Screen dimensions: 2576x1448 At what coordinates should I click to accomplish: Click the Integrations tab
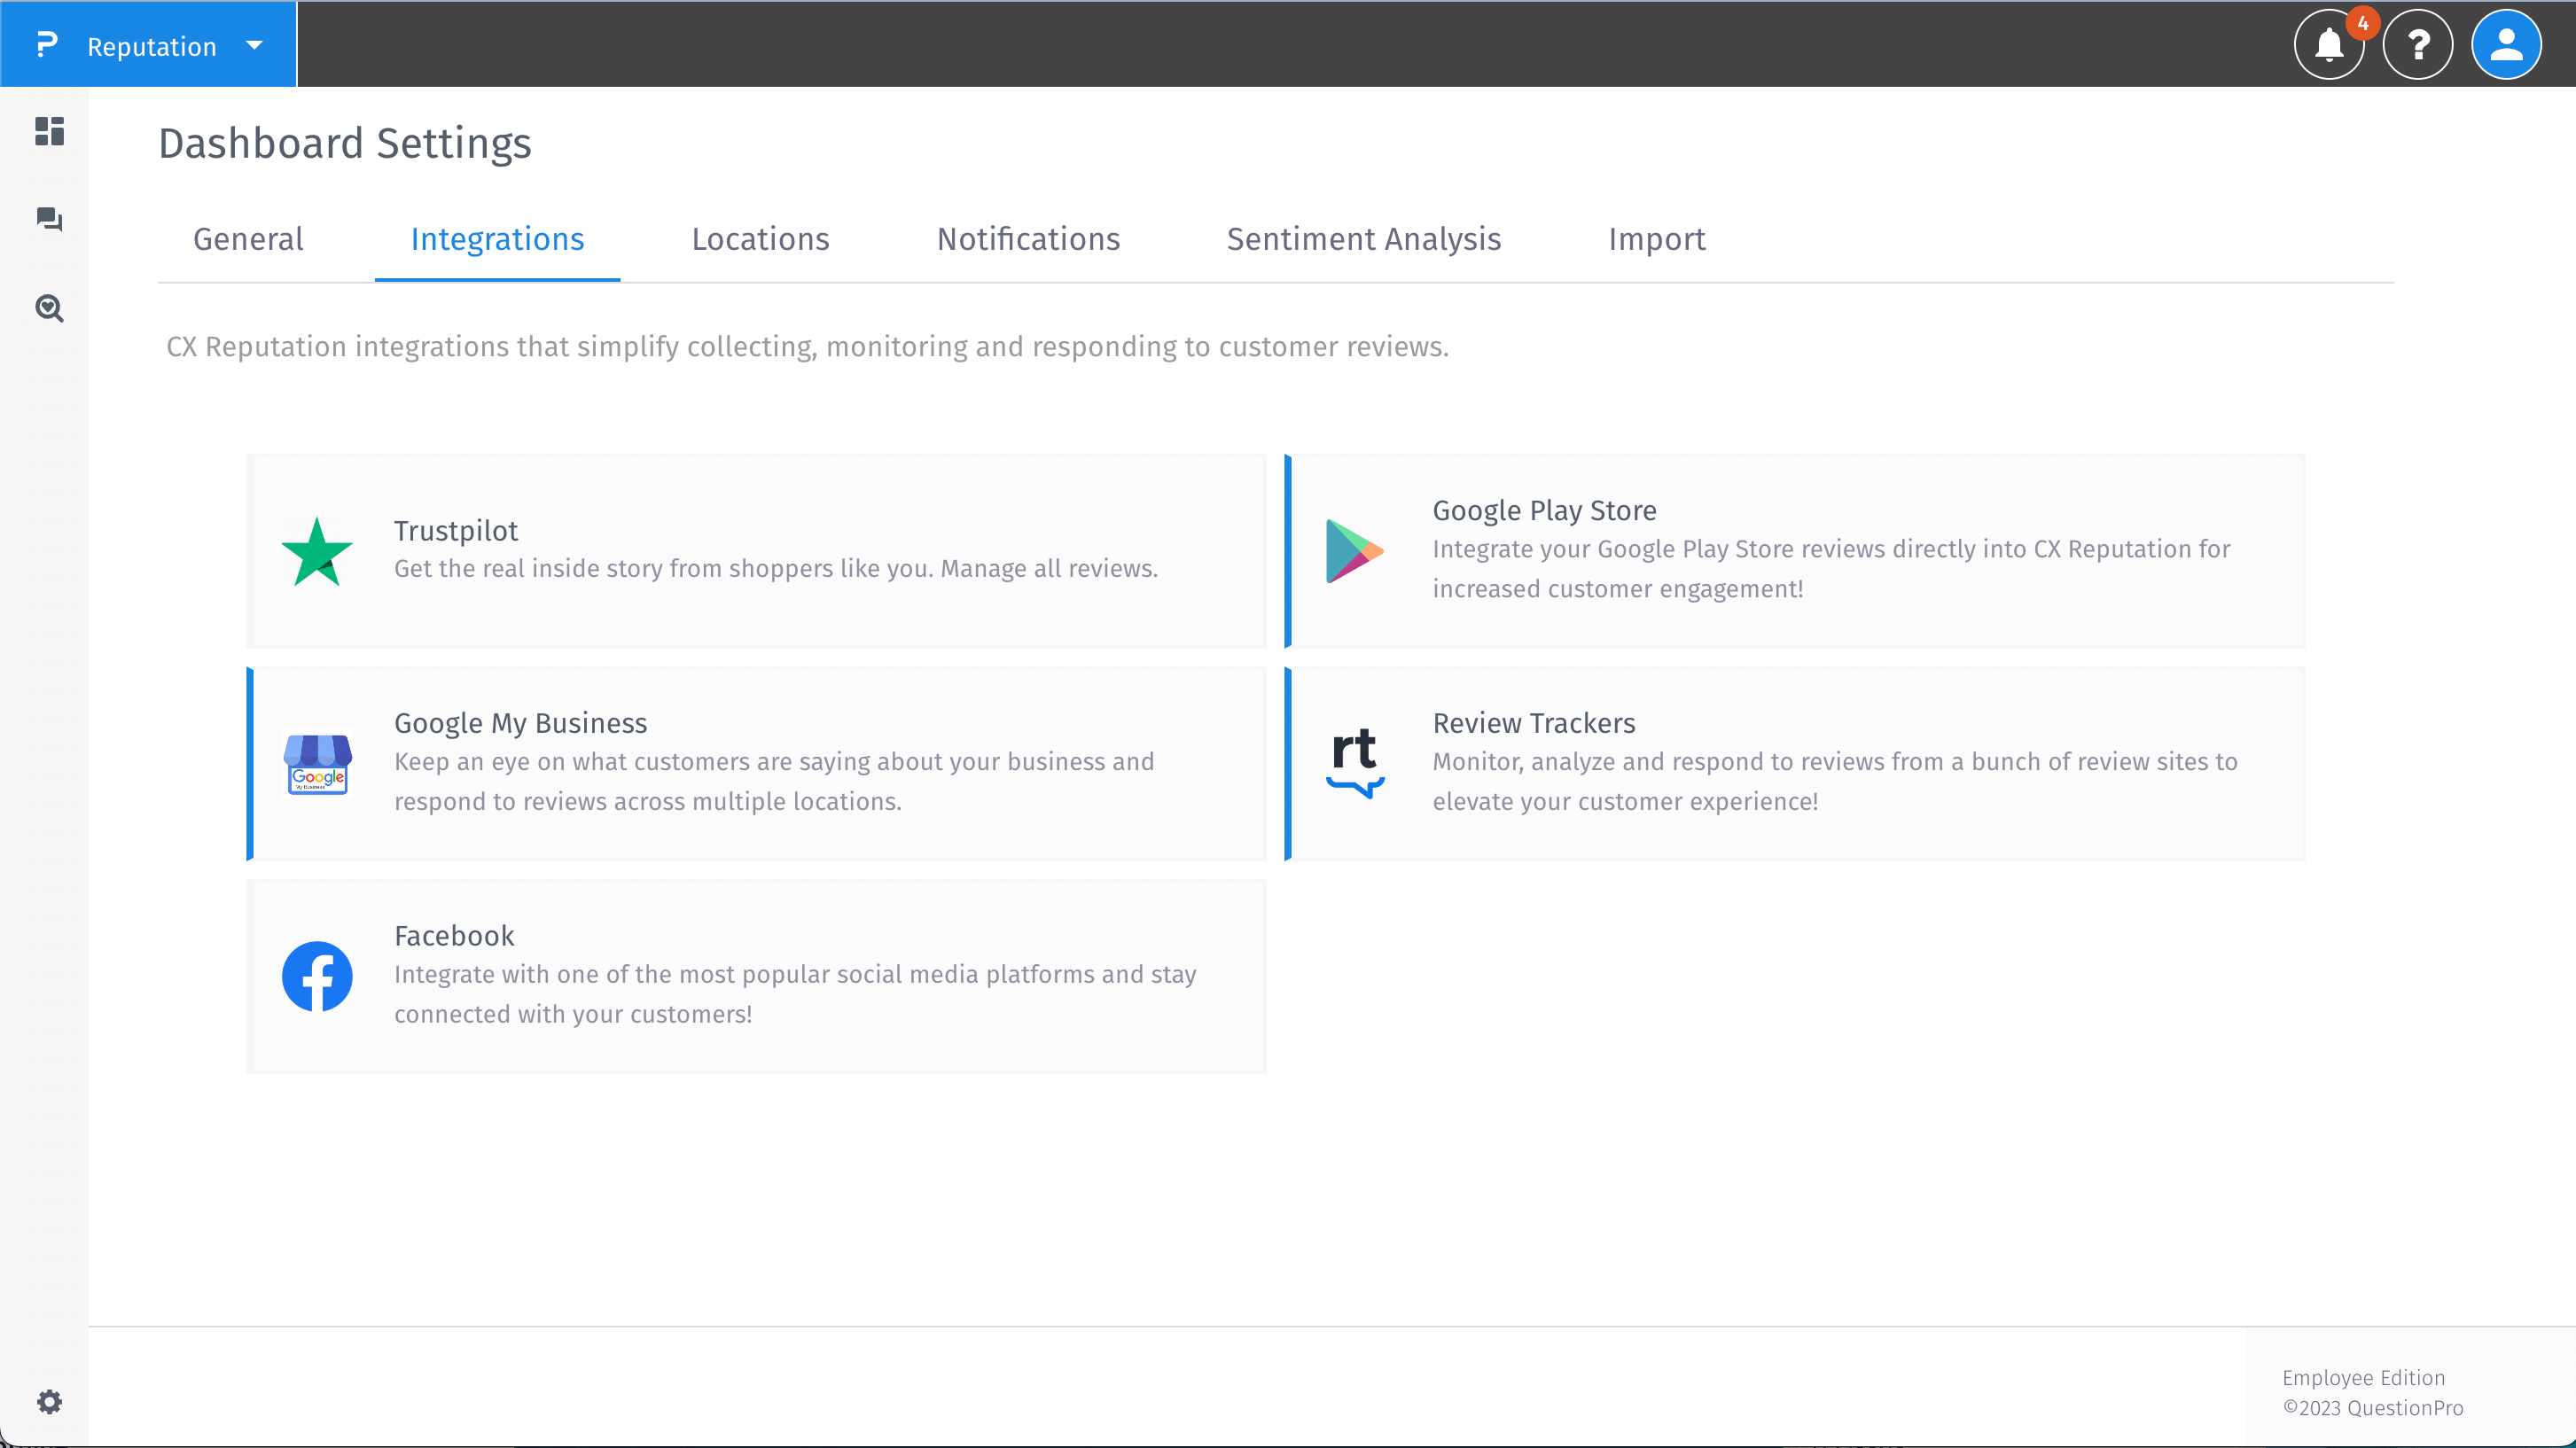point(497,239)
